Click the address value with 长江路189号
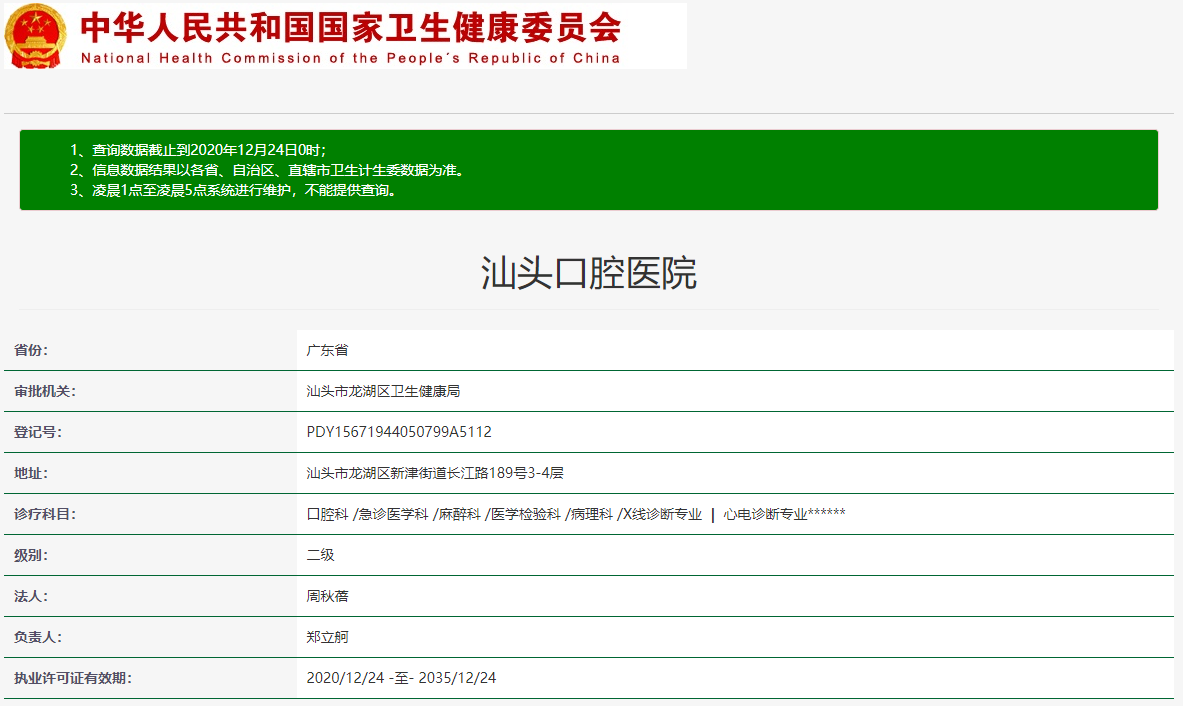The image size is (1183, 706). pyautogui.click(x=435, y=474)
